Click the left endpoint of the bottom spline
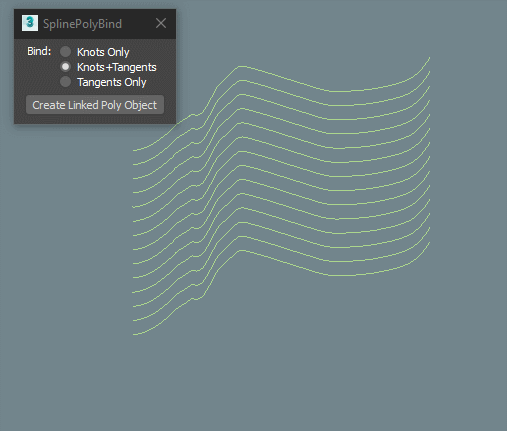The width and height of the screenshot is (507, 431). (x=134, y=334)
